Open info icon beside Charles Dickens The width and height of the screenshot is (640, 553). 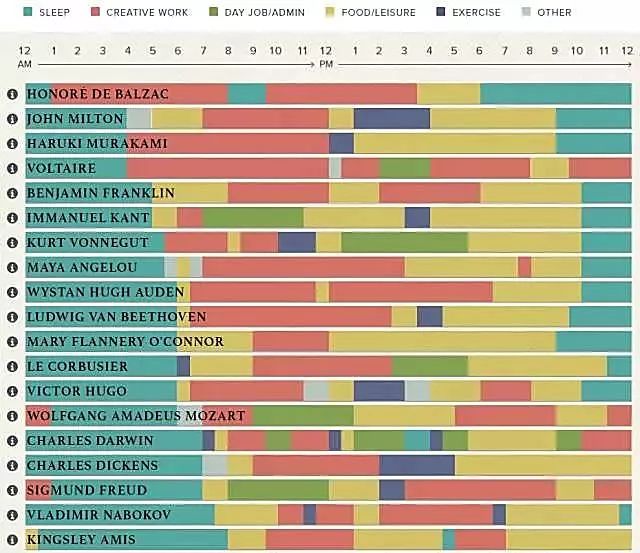[x=12, y=465]
